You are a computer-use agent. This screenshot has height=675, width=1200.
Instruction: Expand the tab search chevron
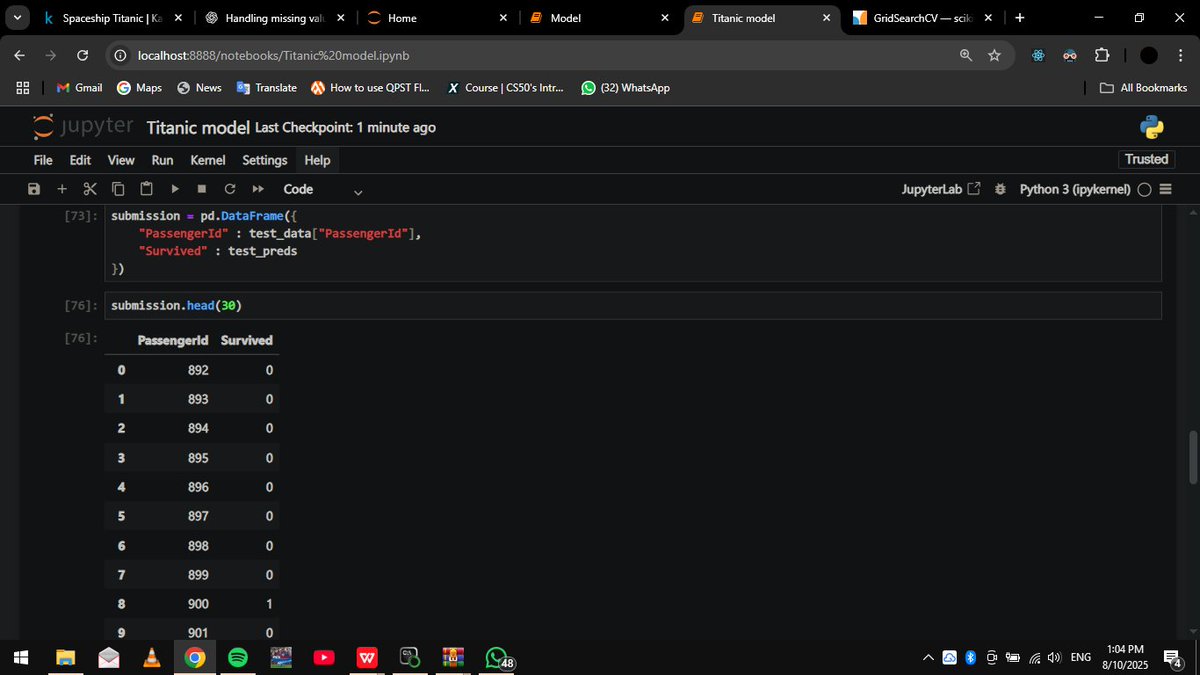click(x=17, y=18)
